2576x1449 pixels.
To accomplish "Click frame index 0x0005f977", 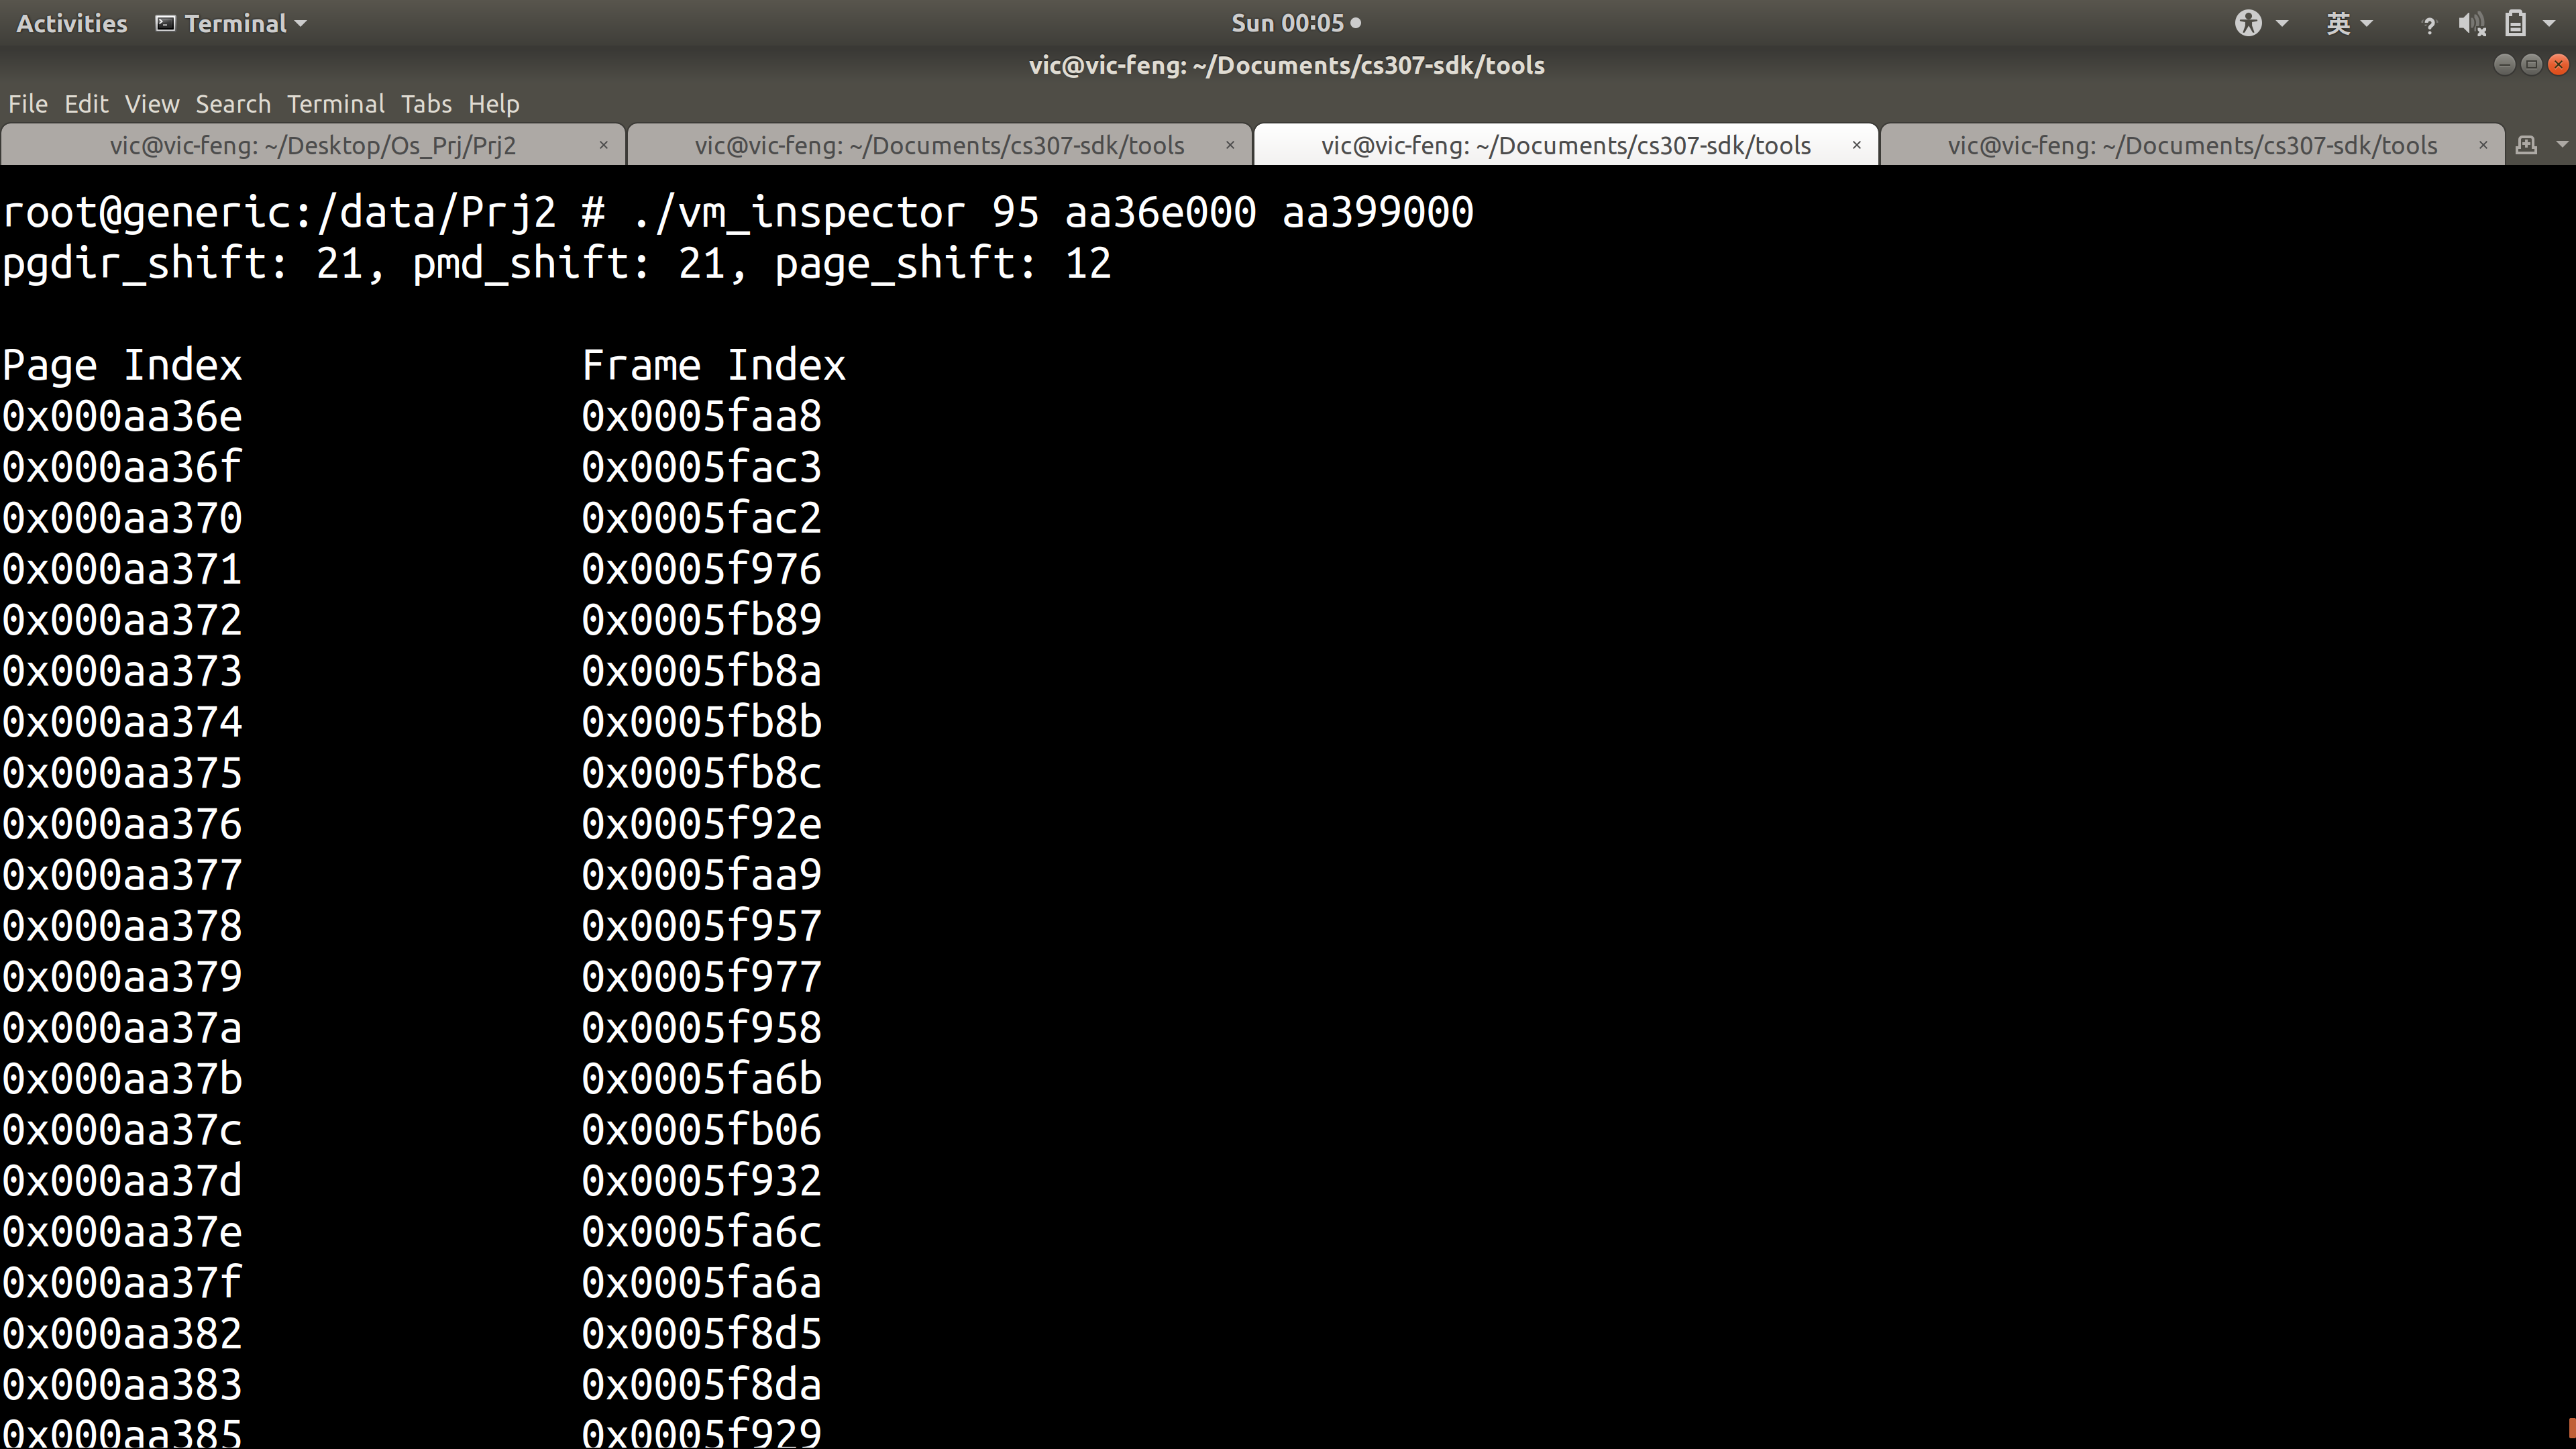I will tap(702, 977).
